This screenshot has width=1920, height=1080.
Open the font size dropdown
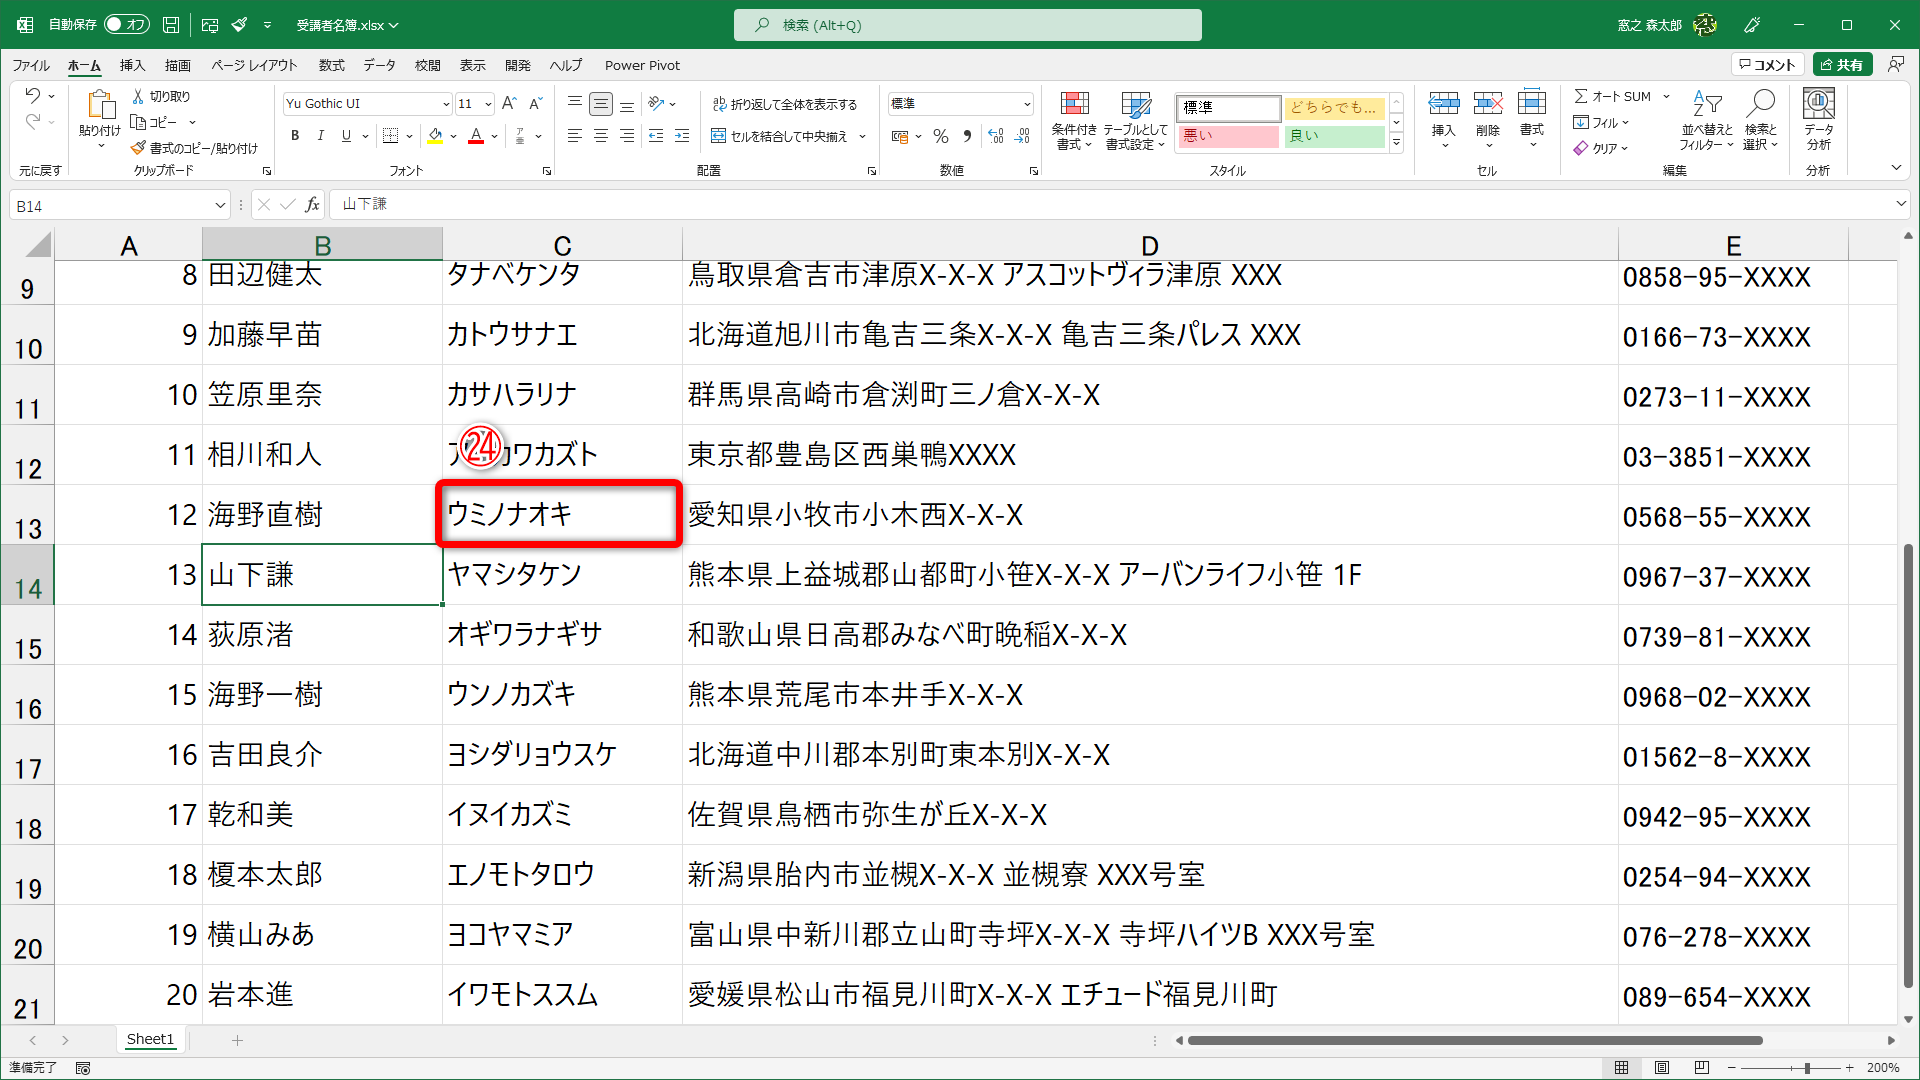(487, 103)
